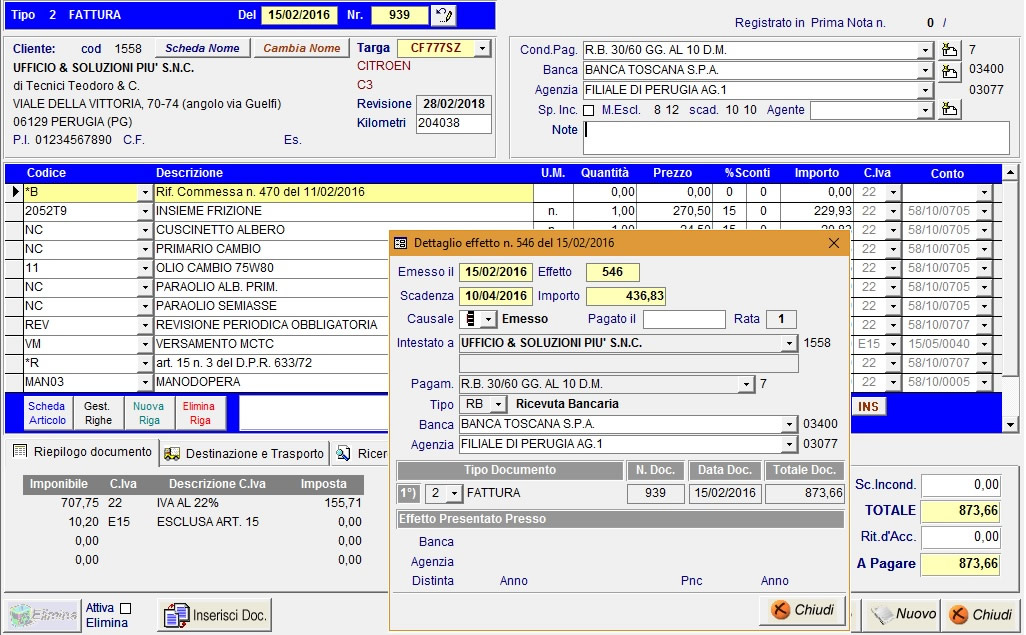
Task: Enable the Attiva Elimina checkbox
Action: click(x=125, y=608)
